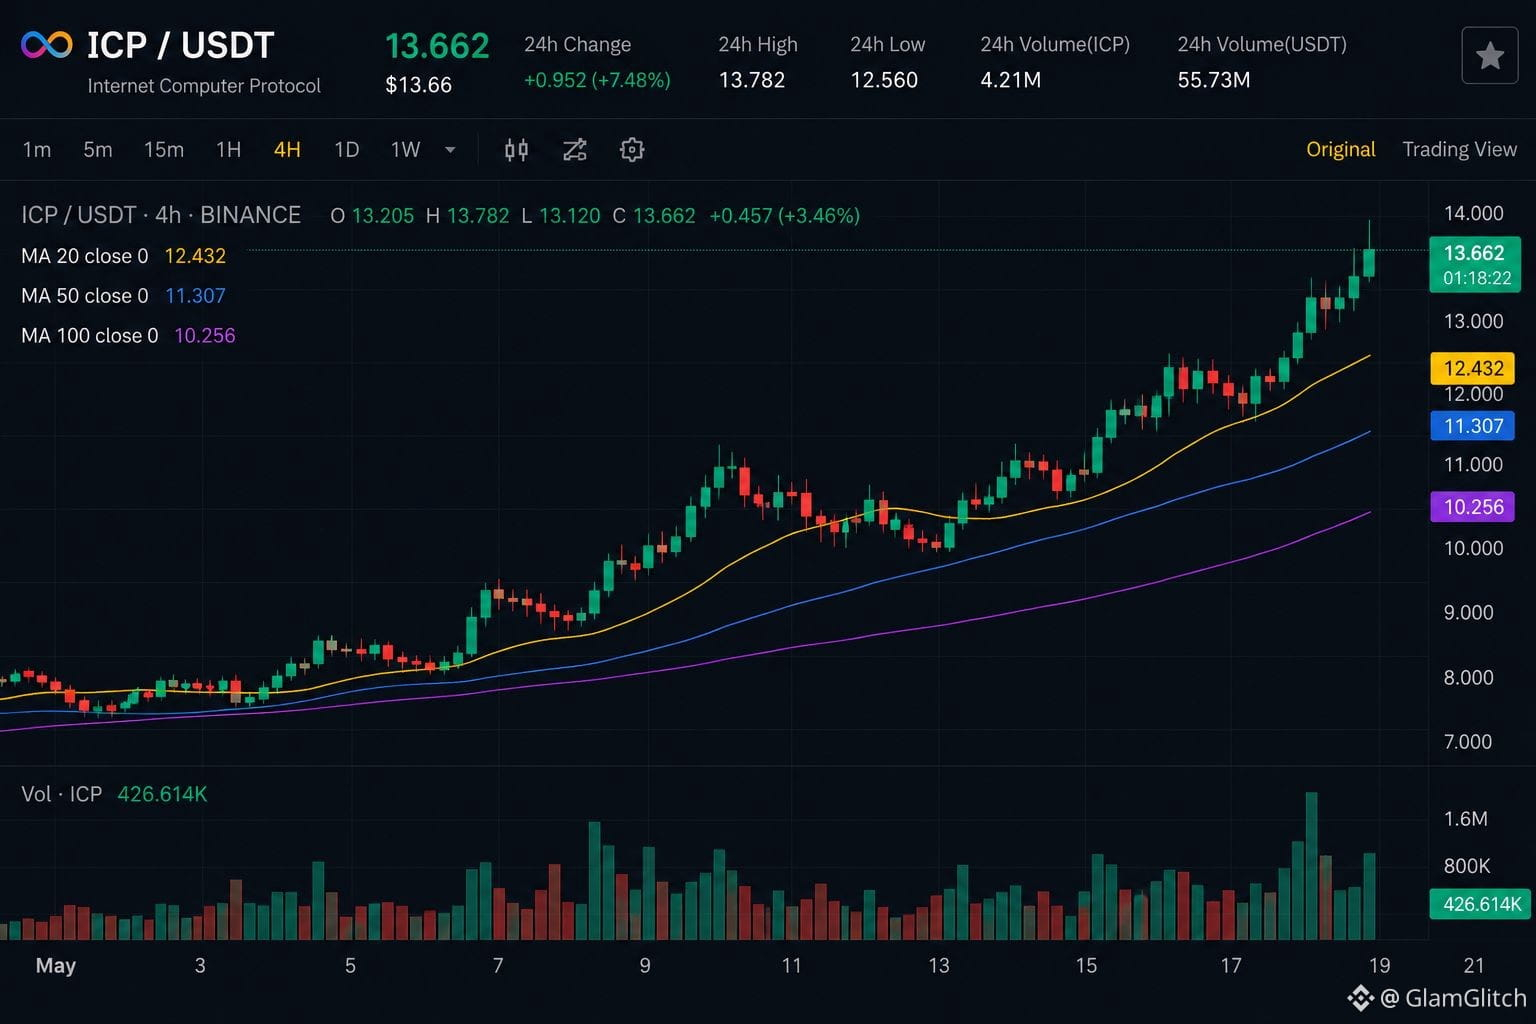Click the 24h Low value 12.560
Screen dimensions: 1536x1024
coord(884,80)
